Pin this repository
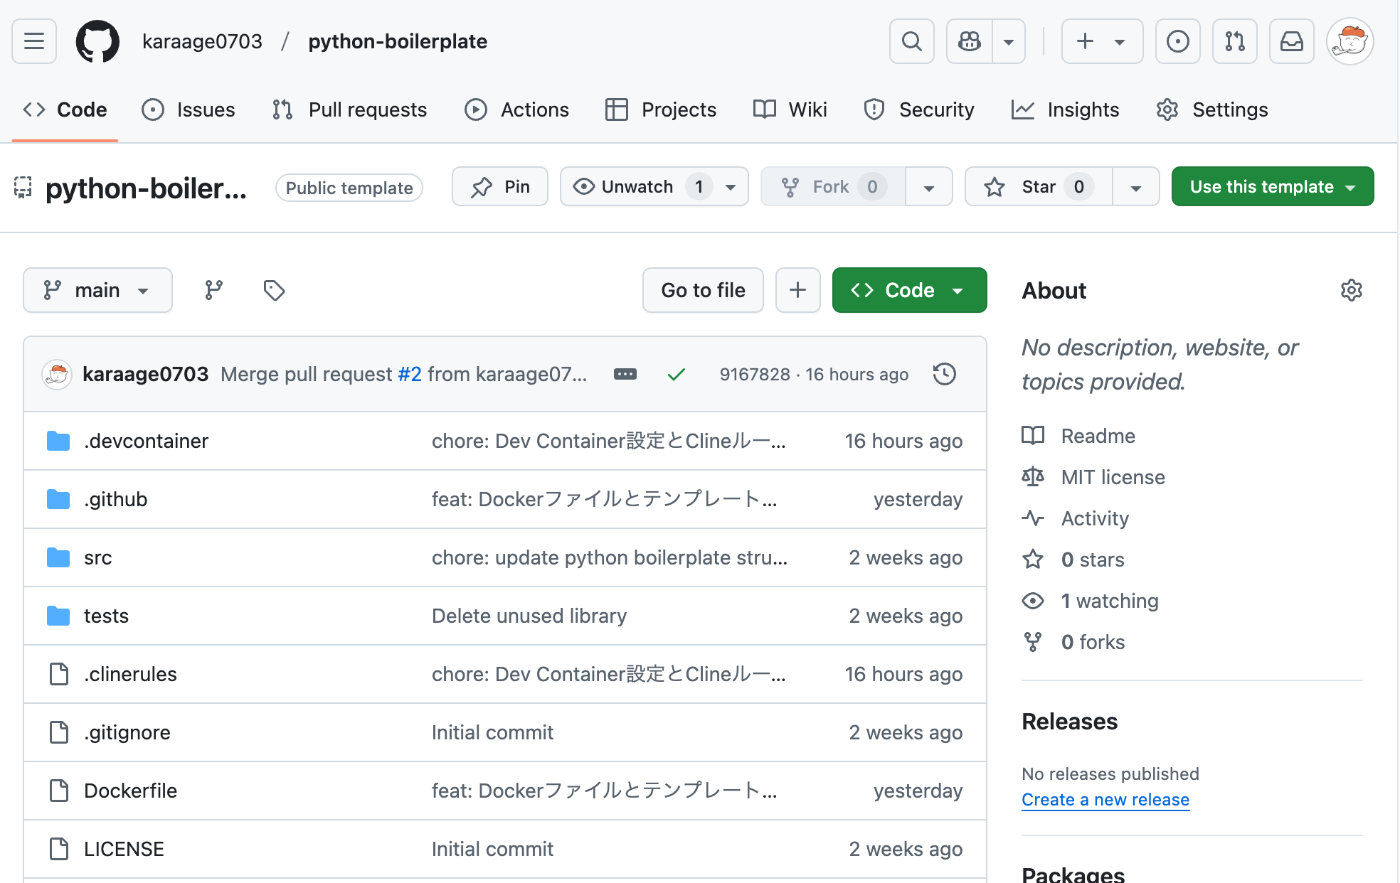 pyautogui.click(x=500, y=187)
